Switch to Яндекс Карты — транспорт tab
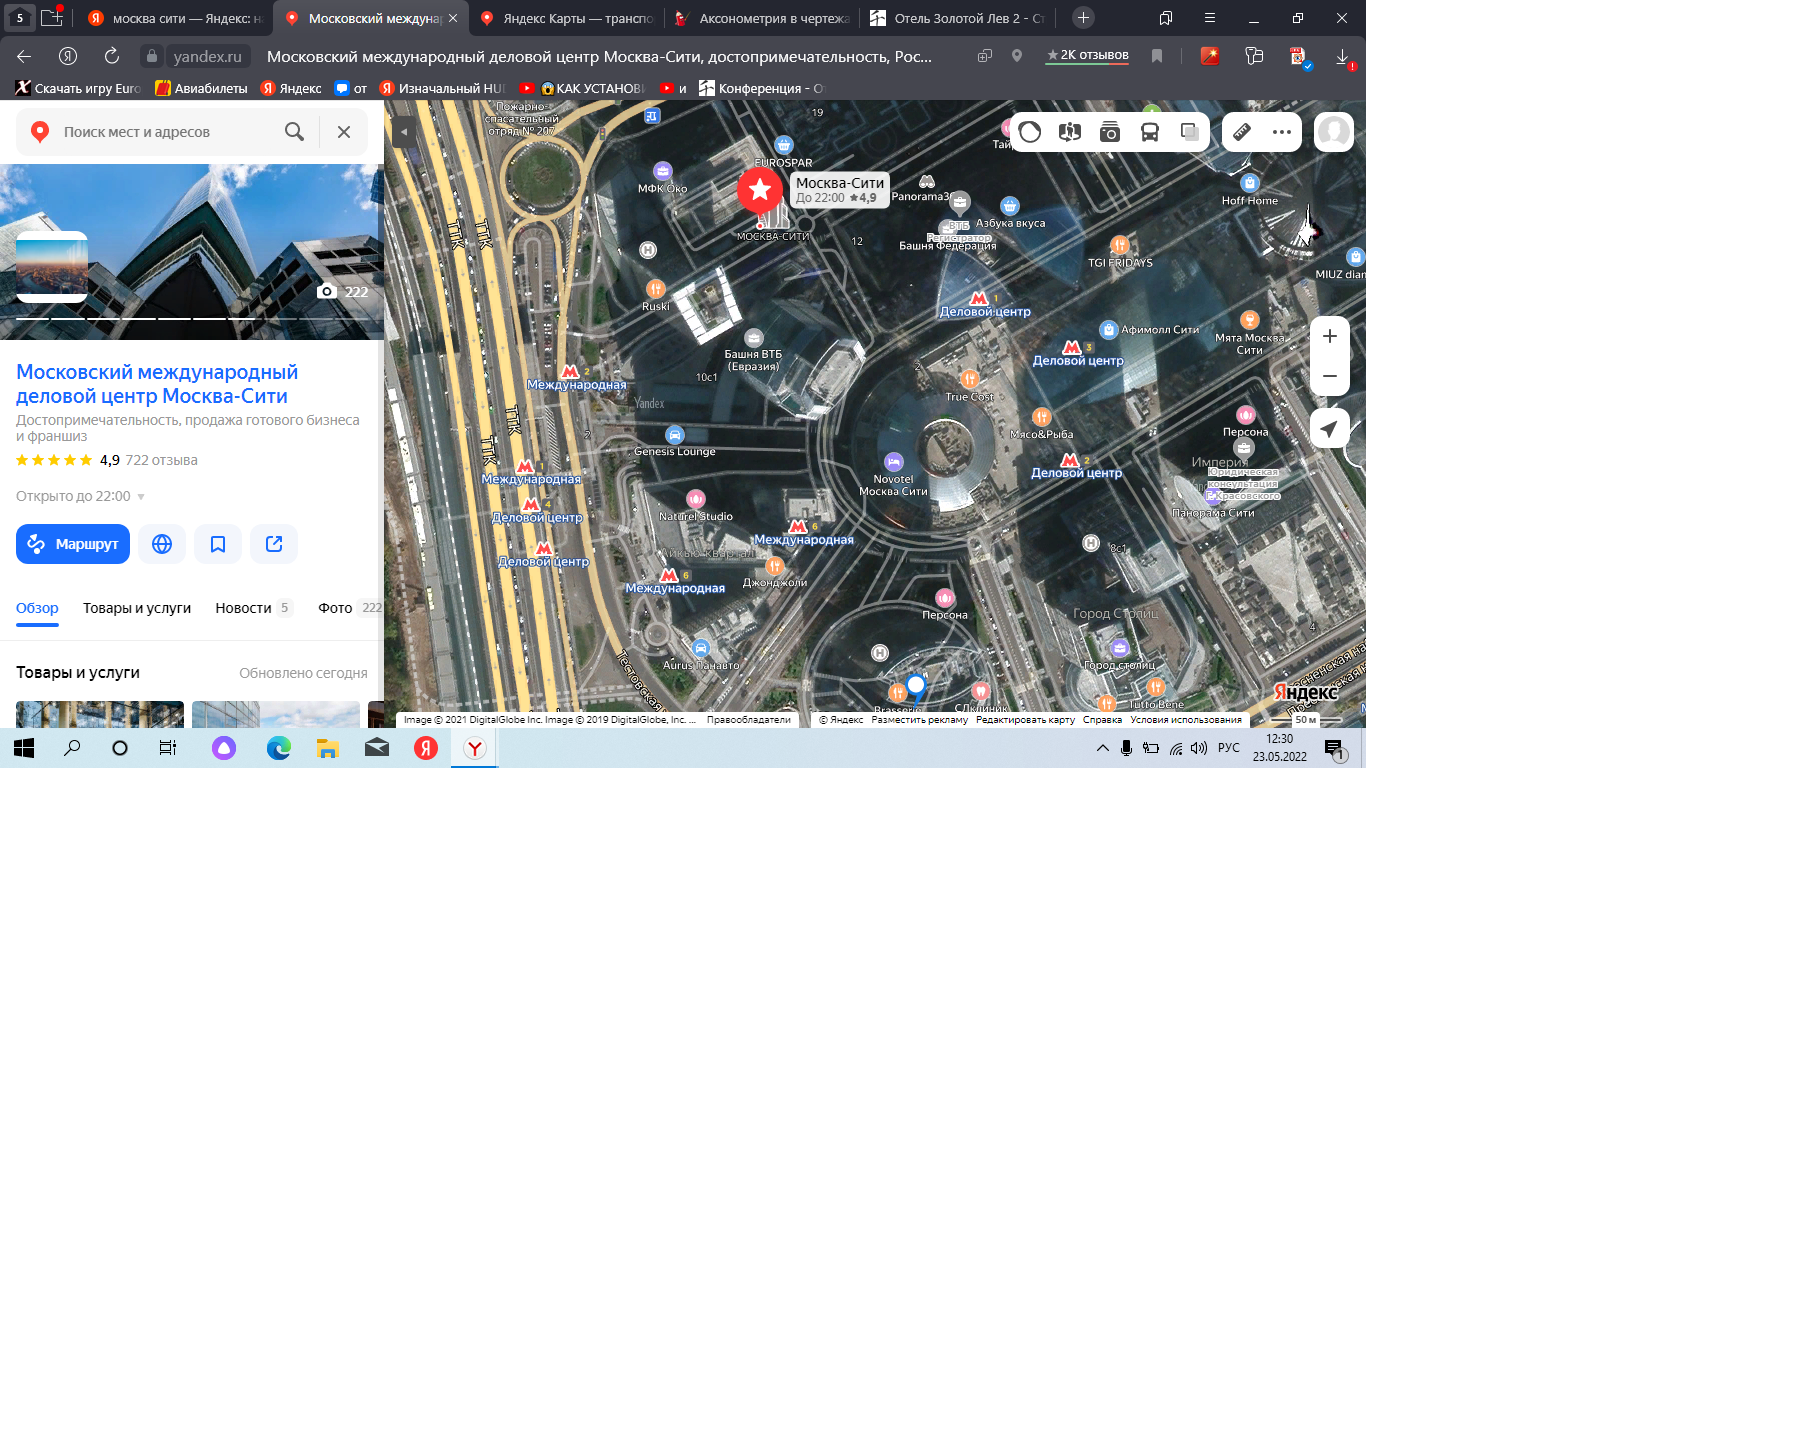 [566, 18]
